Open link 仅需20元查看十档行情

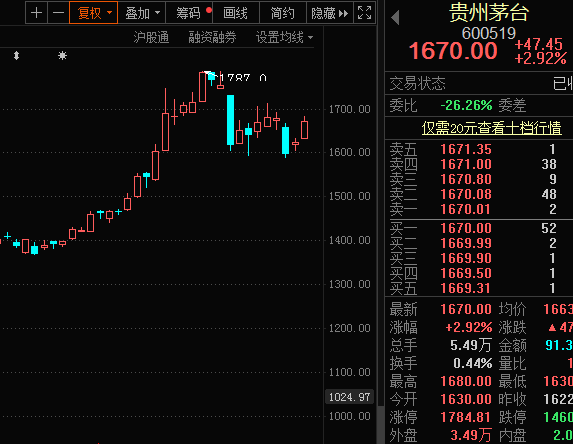[492, 128]
